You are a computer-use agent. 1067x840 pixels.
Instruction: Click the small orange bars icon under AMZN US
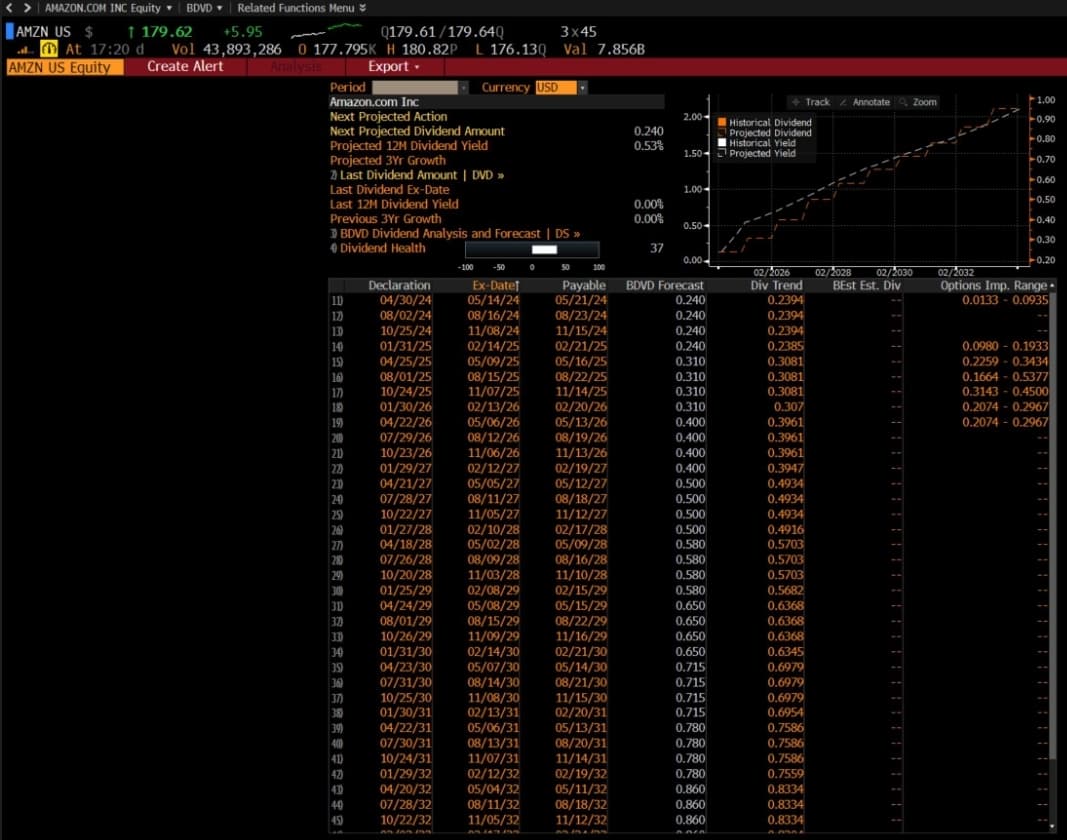(25, 50)
